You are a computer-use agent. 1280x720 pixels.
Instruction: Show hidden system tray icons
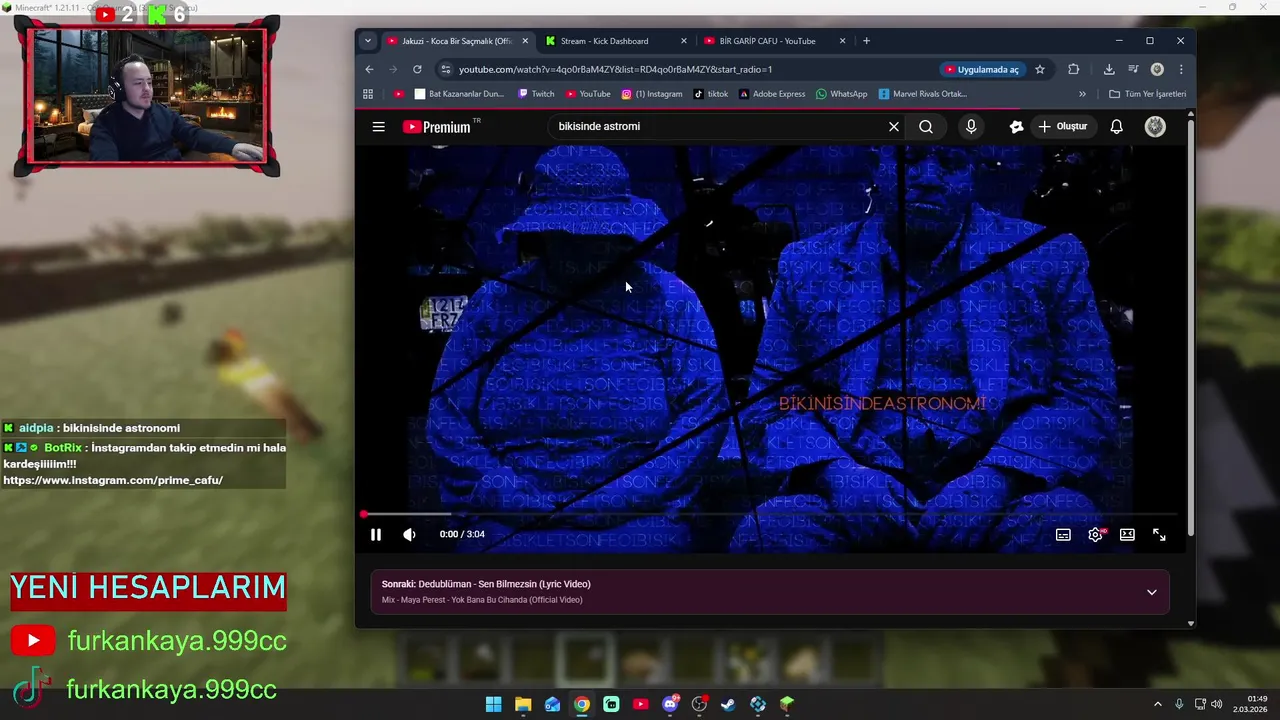tap(1158, 704)
